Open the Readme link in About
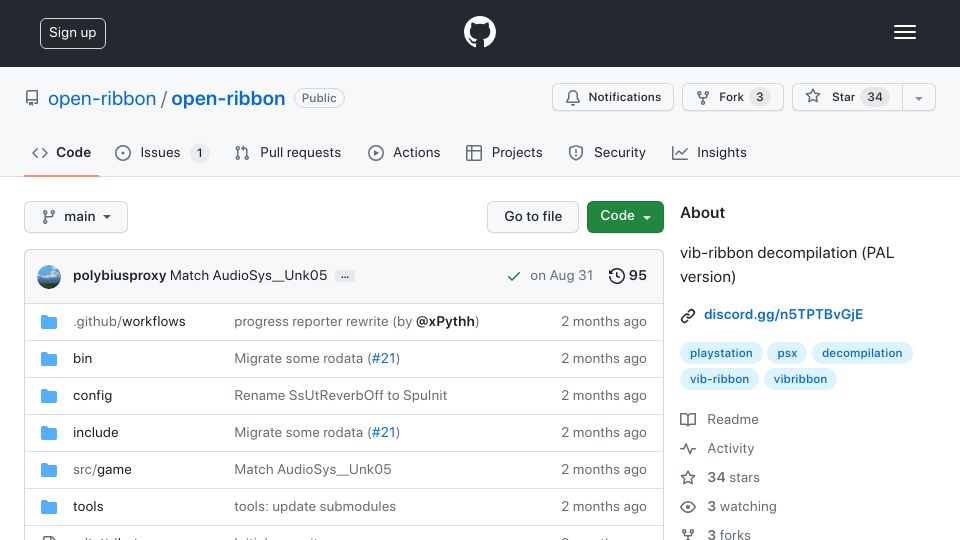The height and width of the screenshot is (540, 960). coord(733,419)
